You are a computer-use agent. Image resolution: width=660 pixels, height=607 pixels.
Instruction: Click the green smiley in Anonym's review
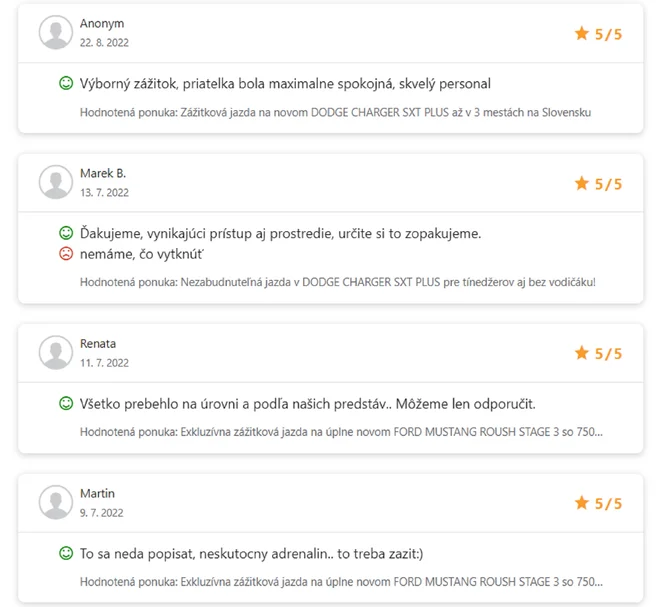(66, 83)
